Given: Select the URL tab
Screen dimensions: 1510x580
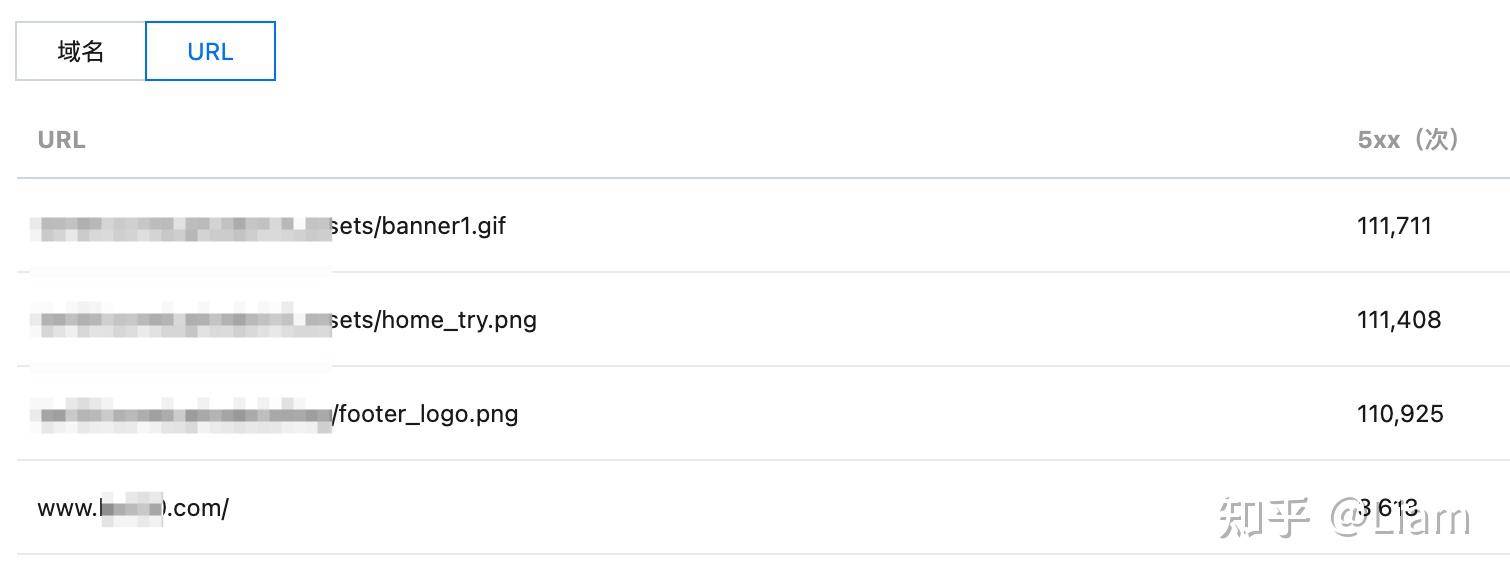Looking at the screenshot, I should click(x=210, y=51).
